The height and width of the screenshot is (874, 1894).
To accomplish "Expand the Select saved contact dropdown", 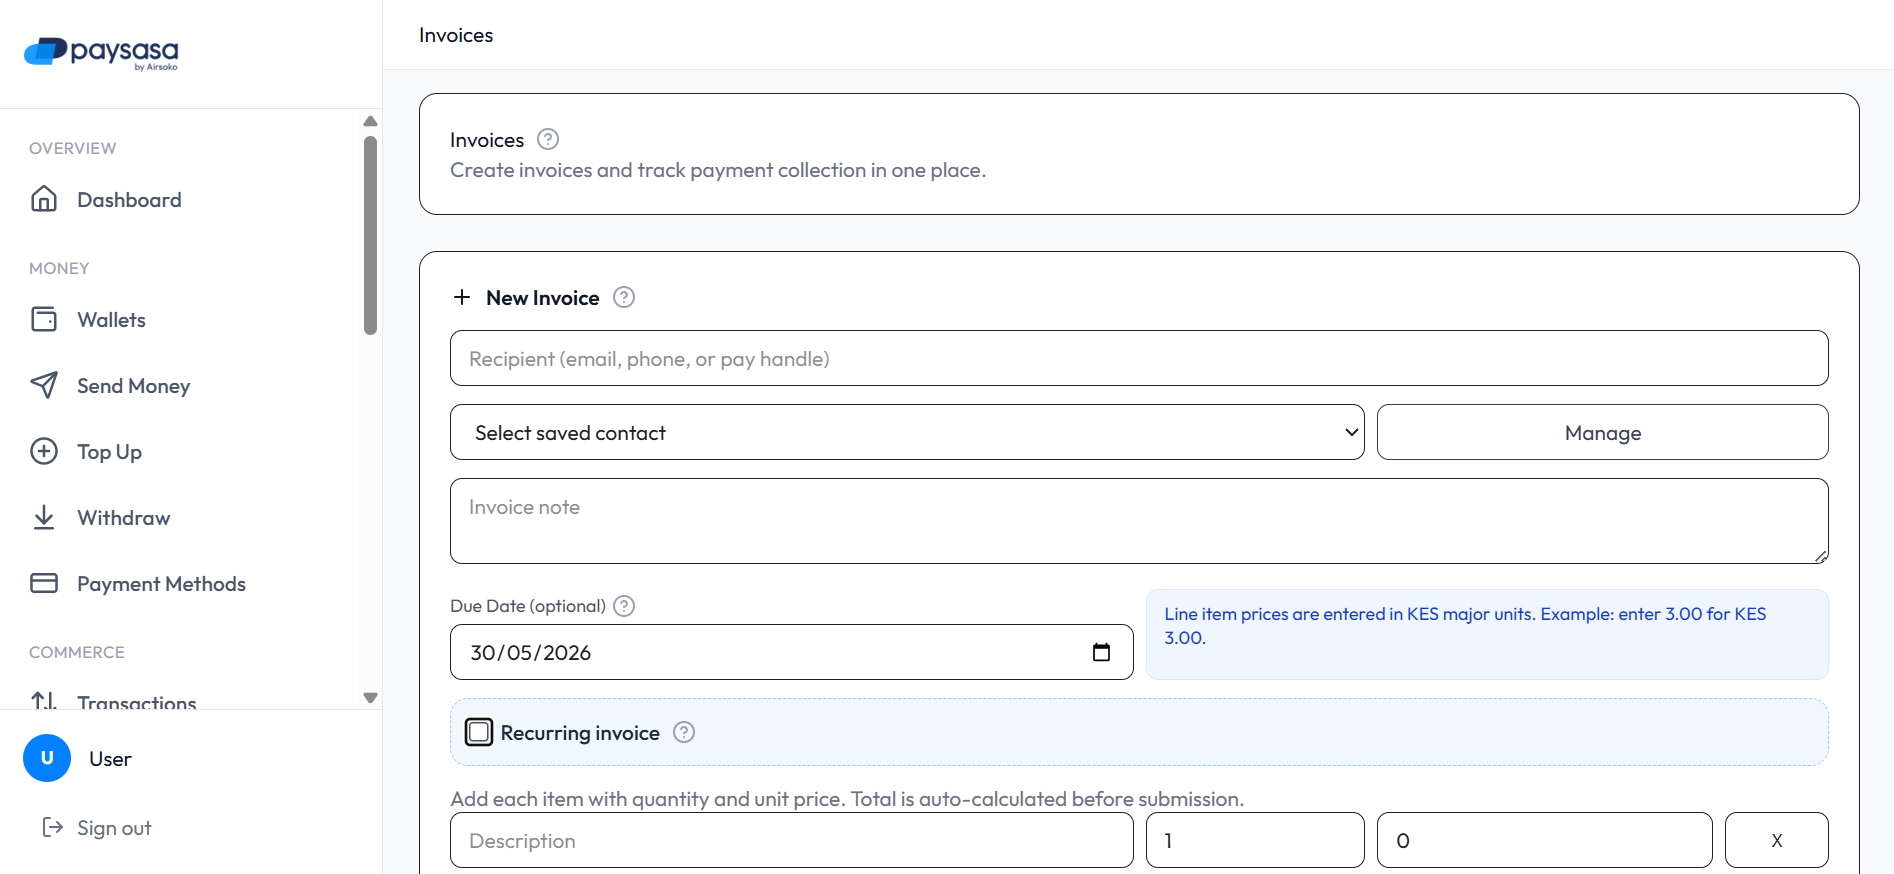I will click(x=907, y=432).
